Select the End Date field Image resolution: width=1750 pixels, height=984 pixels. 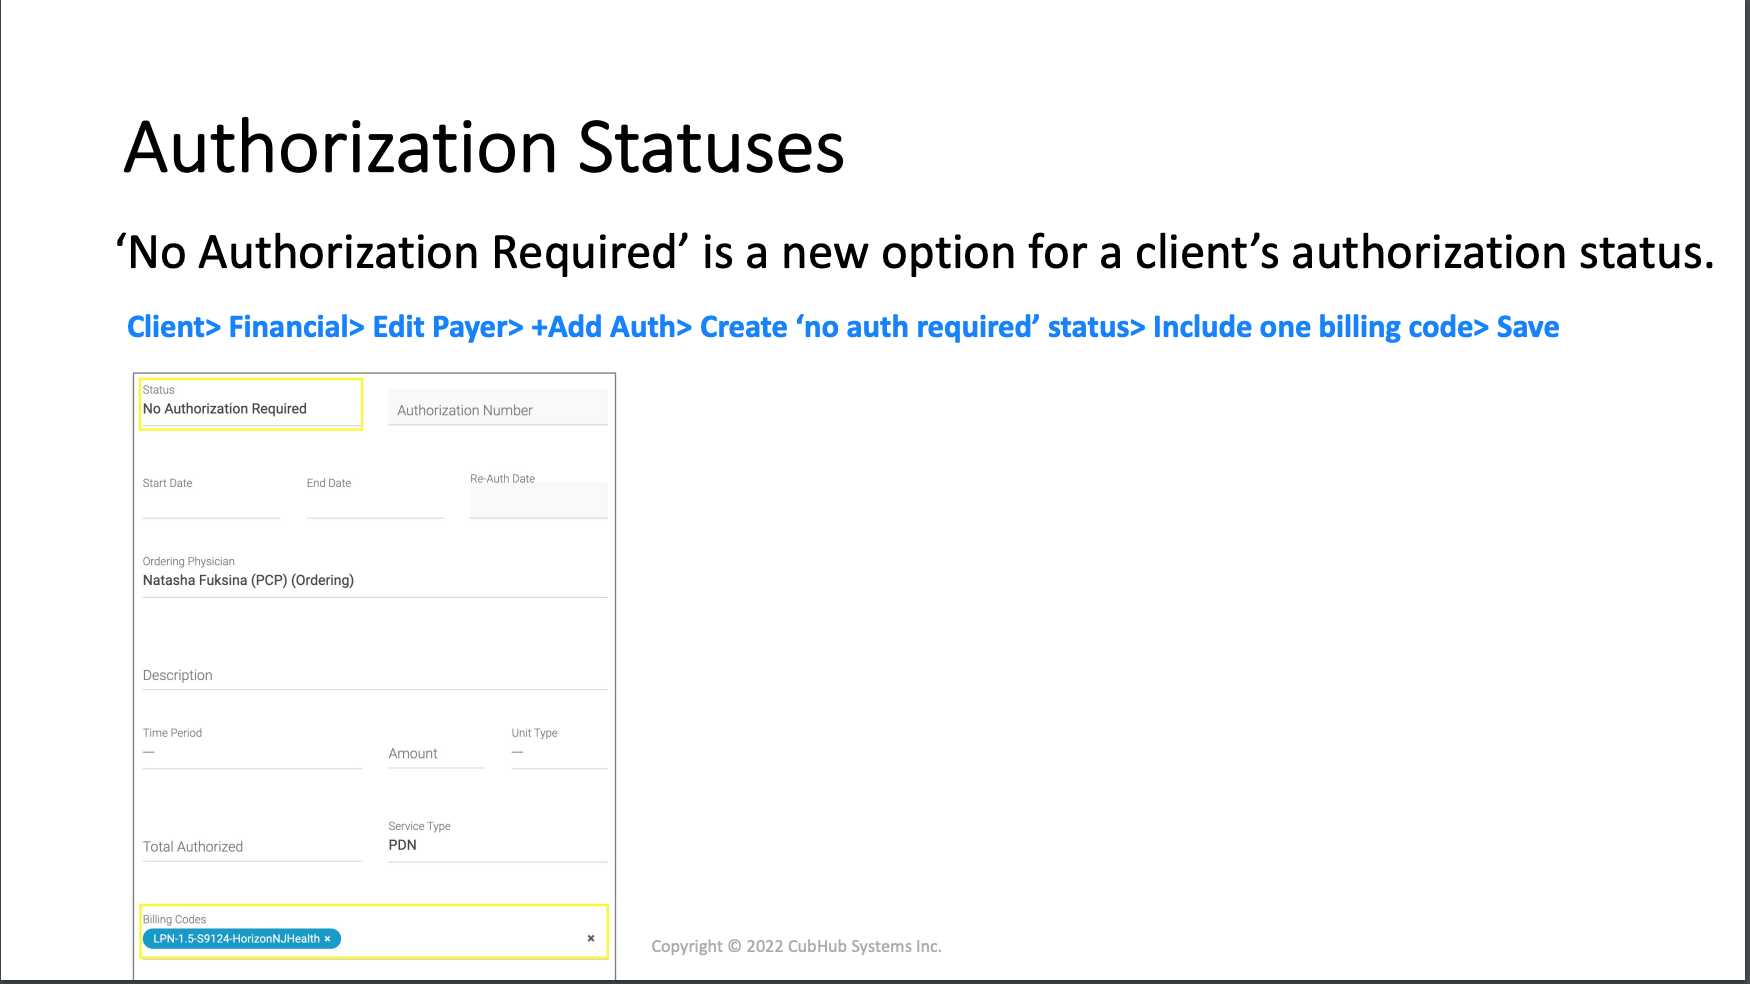[375, 496]
